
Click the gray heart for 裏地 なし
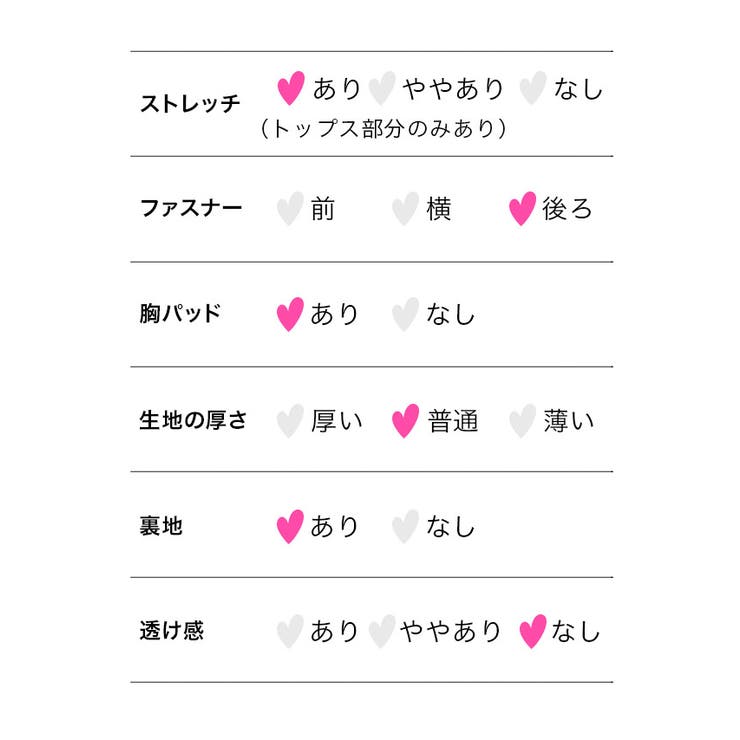click(405, 526)
